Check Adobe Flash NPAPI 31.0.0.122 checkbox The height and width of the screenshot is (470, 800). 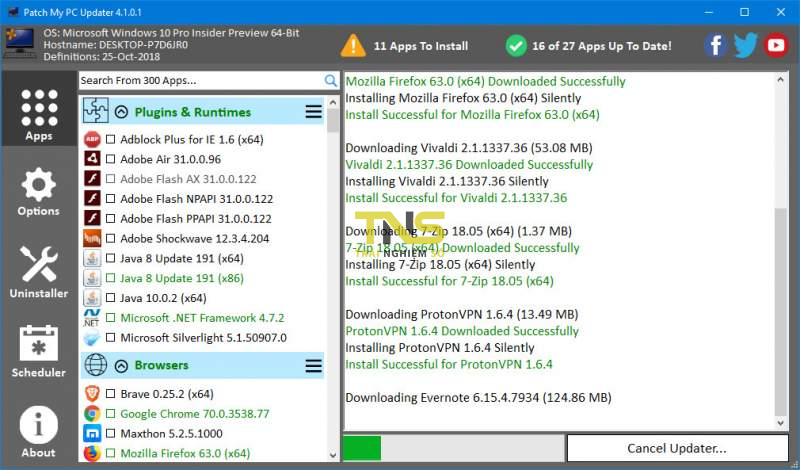point(110,199)
